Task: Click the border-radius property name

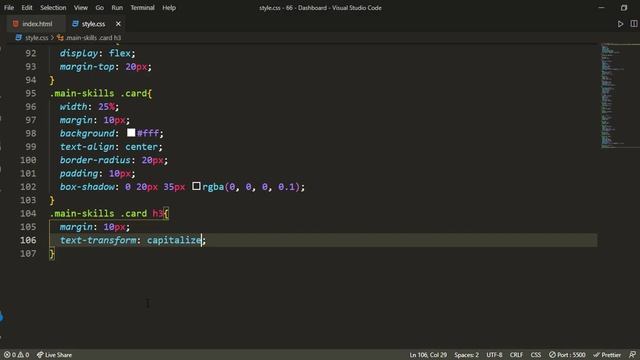Action: tap(95, 160)
